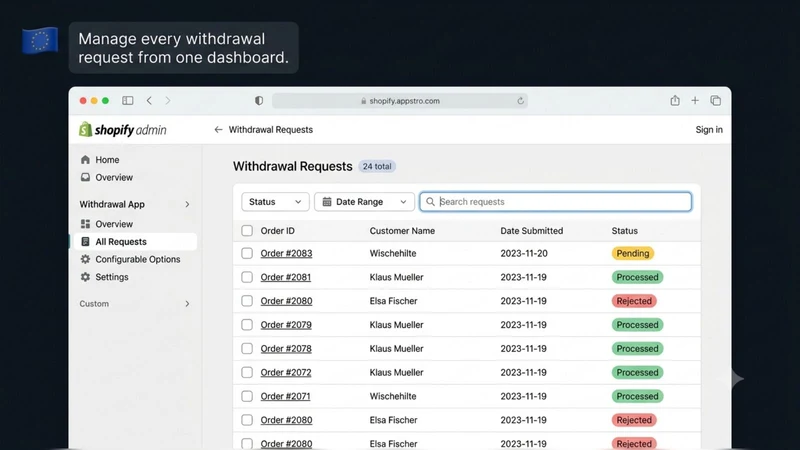The width and height of the screenshot is (800, 450).
Task: Click the Settings gear icon
Action: [85, 277]
